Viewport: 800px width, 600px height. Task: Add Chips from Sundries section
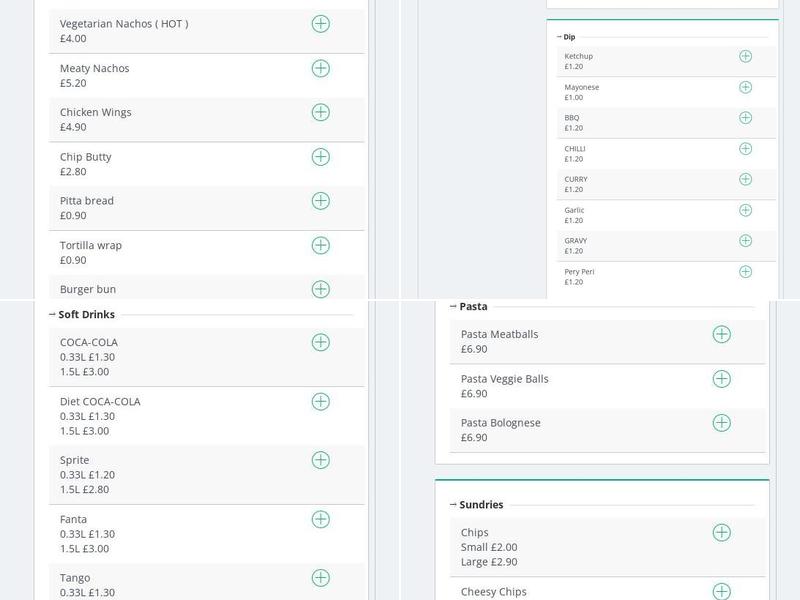pyautogui.click(x=721, y=533)
